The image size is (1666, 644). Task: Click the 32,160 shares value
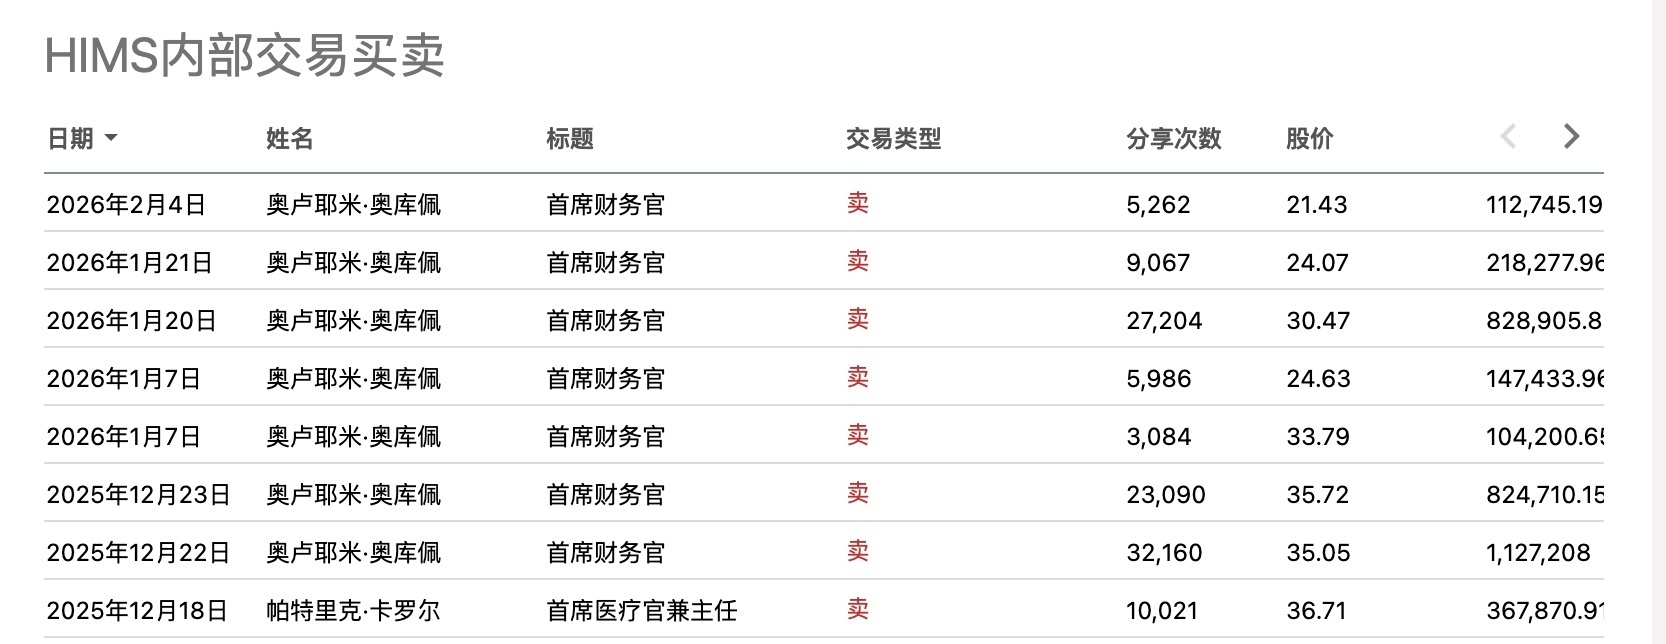pyautogui.click(x=1164, y=553)
